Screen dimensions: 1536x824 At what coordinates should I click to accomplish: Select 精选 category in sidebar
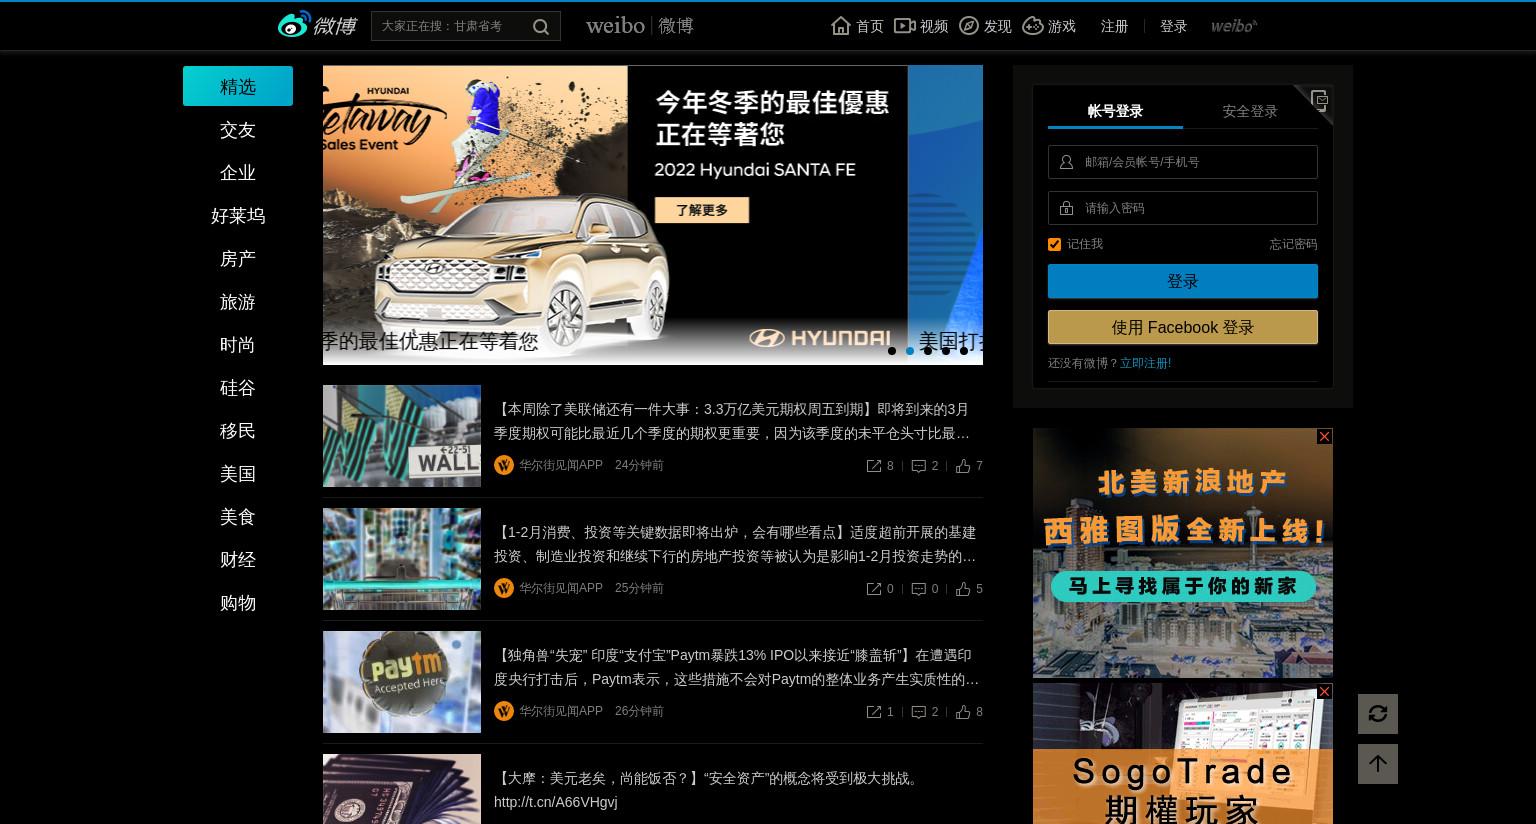238,86
